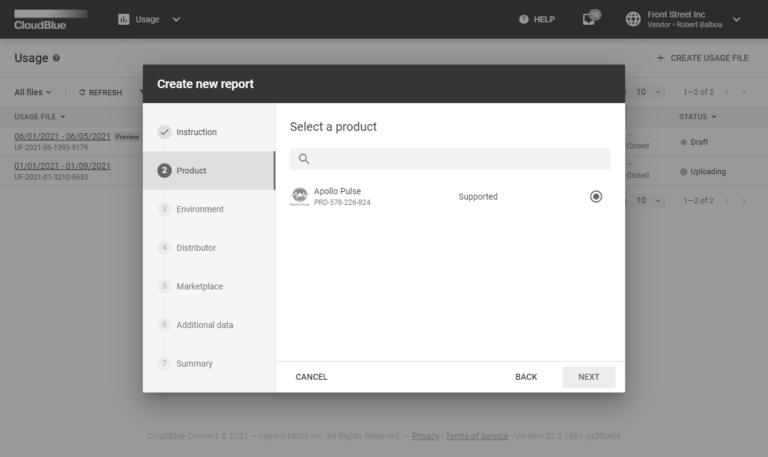The image size is (768, 457).
Task: Click the Preview badge on first file
Action: point(127,137)
